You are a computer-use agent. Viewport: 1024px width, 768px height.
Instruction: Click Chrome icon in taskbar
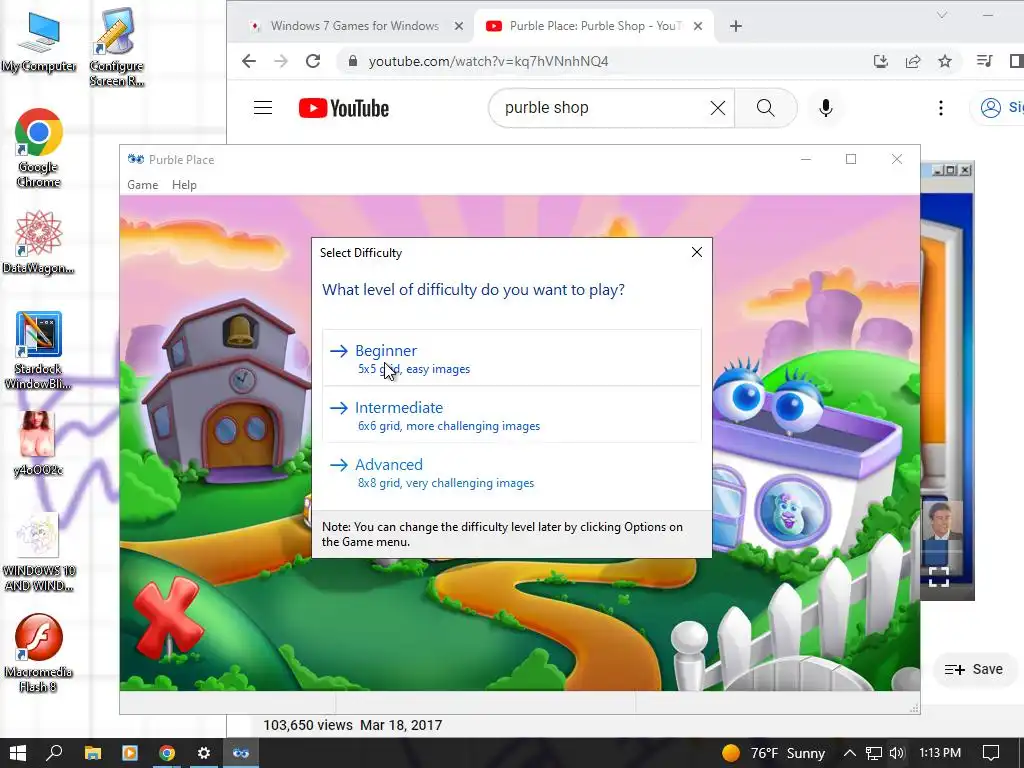pyautogui.click(x=167, y=753)
